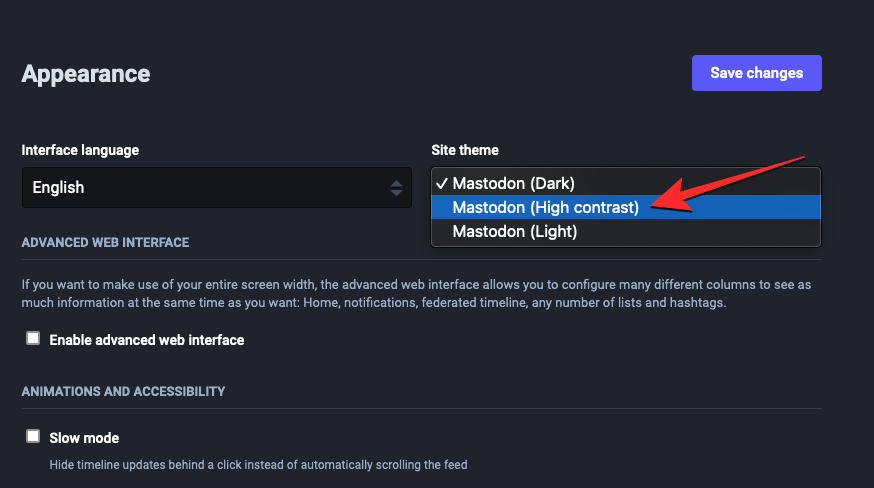Click the Slow mode label text
Image resolution: width=874 pixels, height=488 pixels.
coord(84,438)
